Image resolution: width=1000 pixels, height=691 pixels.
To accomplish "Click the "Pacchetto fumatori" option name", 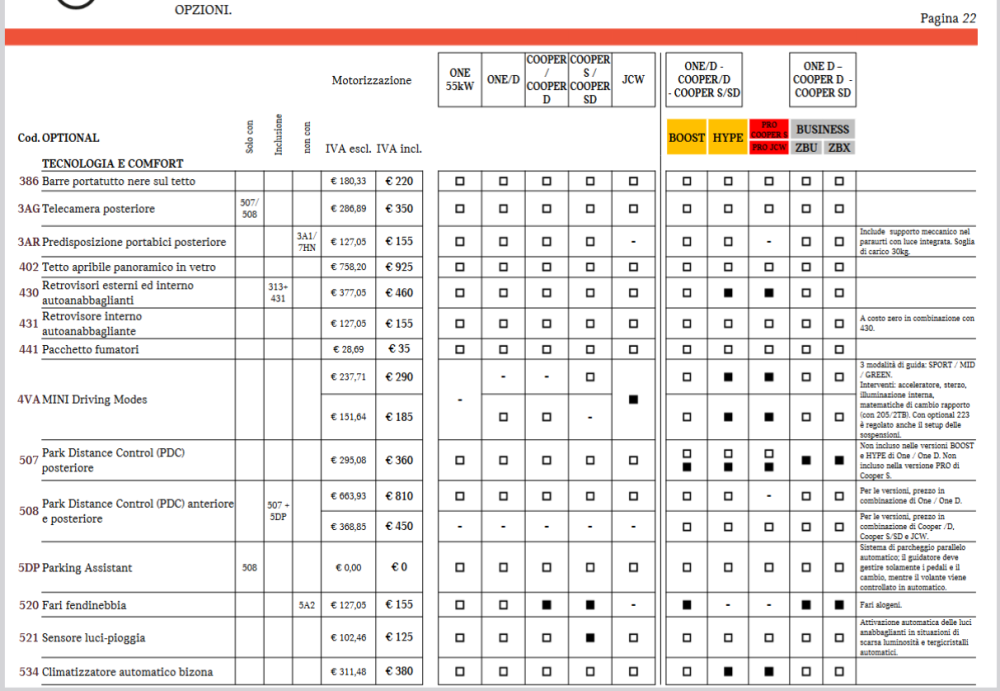I will [90, 349].
